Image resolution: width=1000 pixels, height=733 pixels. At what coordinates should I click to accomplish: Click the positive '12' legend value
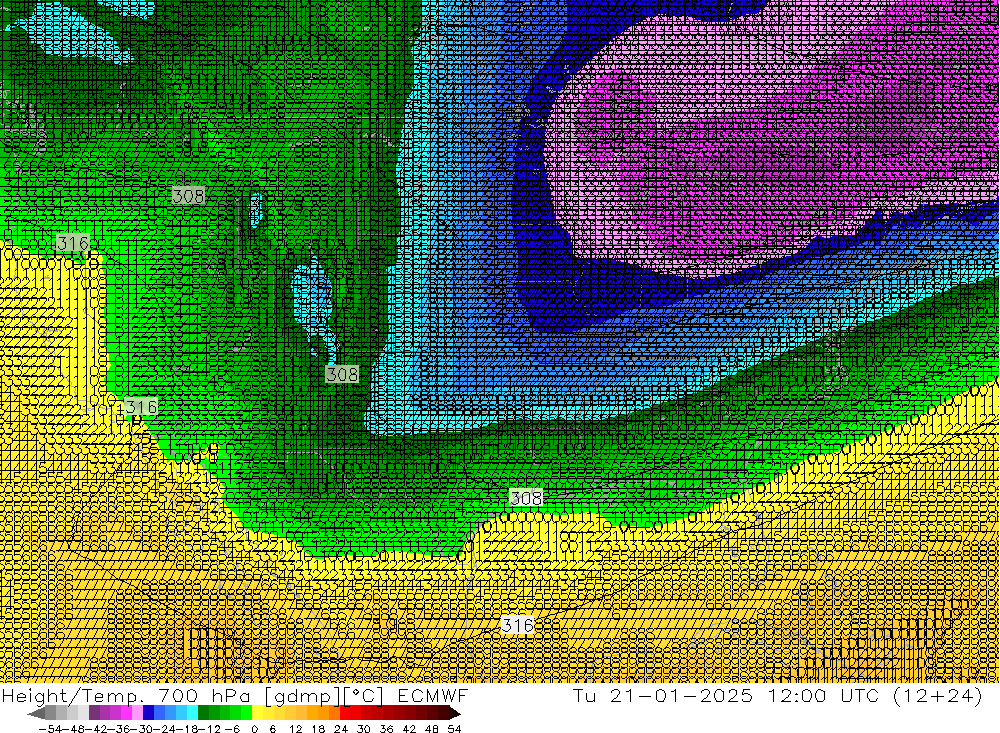(x=296, y=729)
